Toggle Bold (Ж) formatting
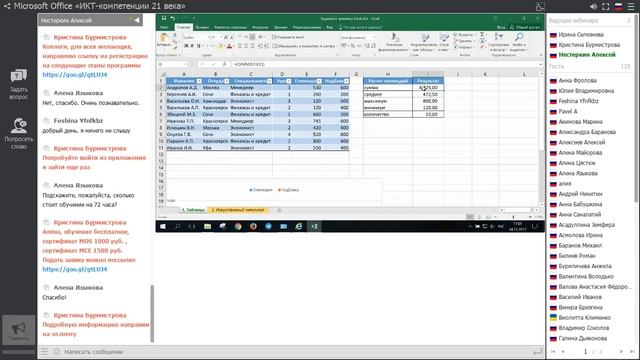640x360 pixels. [186, 46]
